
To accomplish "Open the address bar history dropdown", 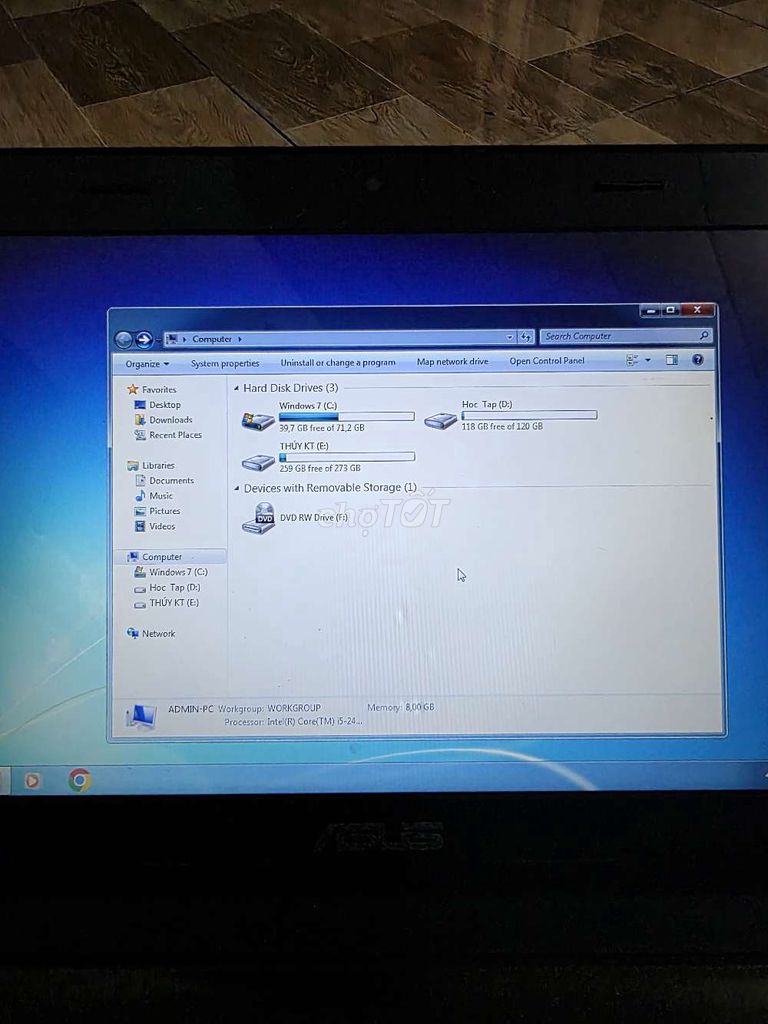I will tap(509, 337).
